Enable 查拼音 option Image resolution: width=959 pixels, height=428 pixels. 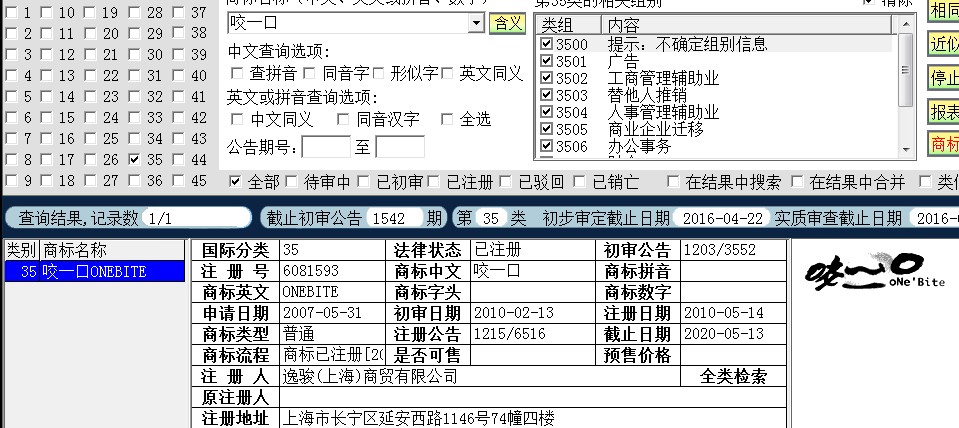[x=237, y=73]
